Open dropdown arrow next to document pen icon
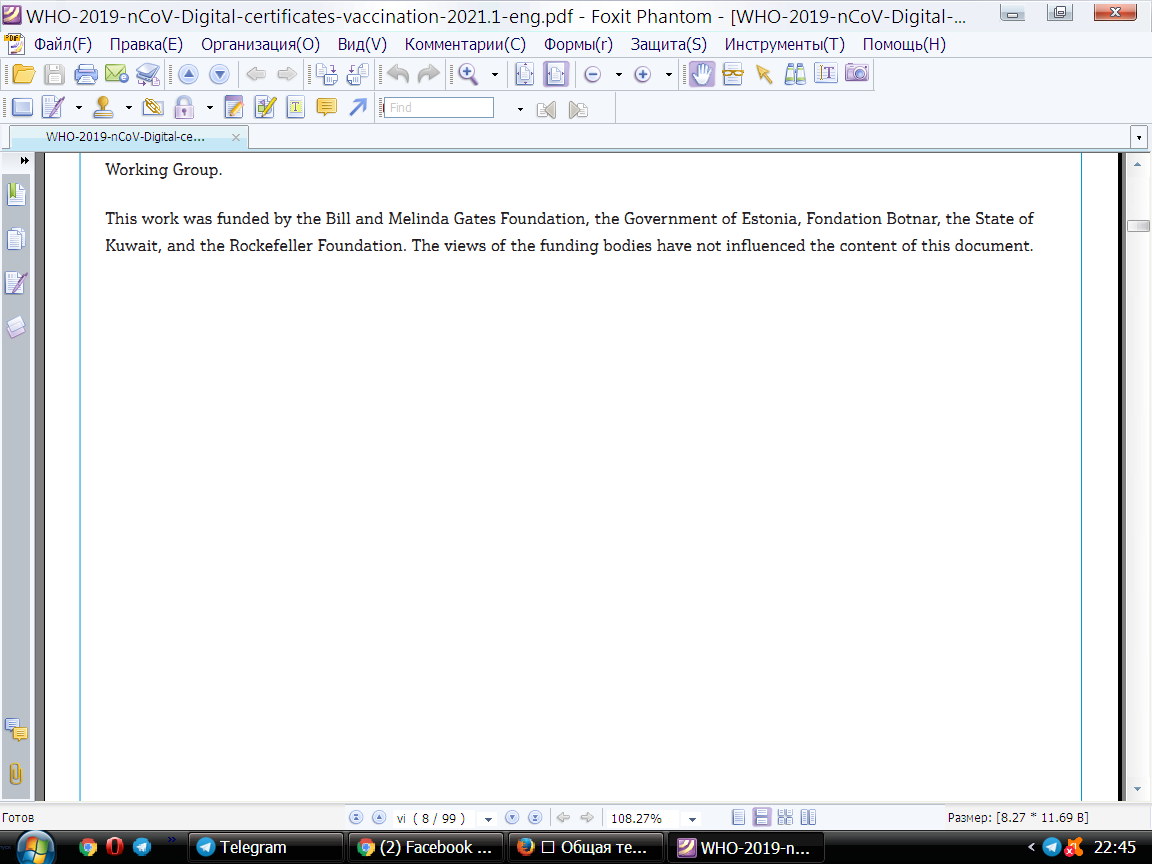1152x864 pixels. click(79, 108)
